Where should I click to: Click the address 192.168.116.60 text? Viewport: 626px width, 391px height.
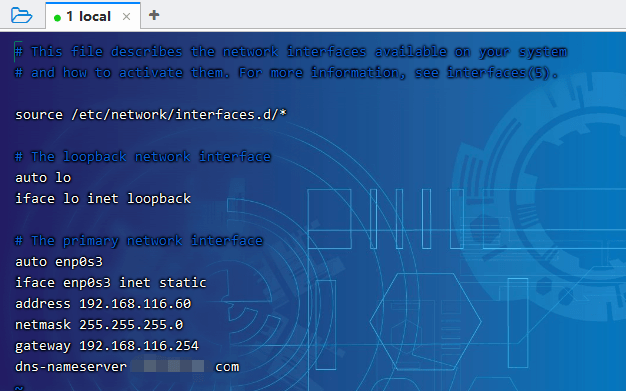point(103,304)
